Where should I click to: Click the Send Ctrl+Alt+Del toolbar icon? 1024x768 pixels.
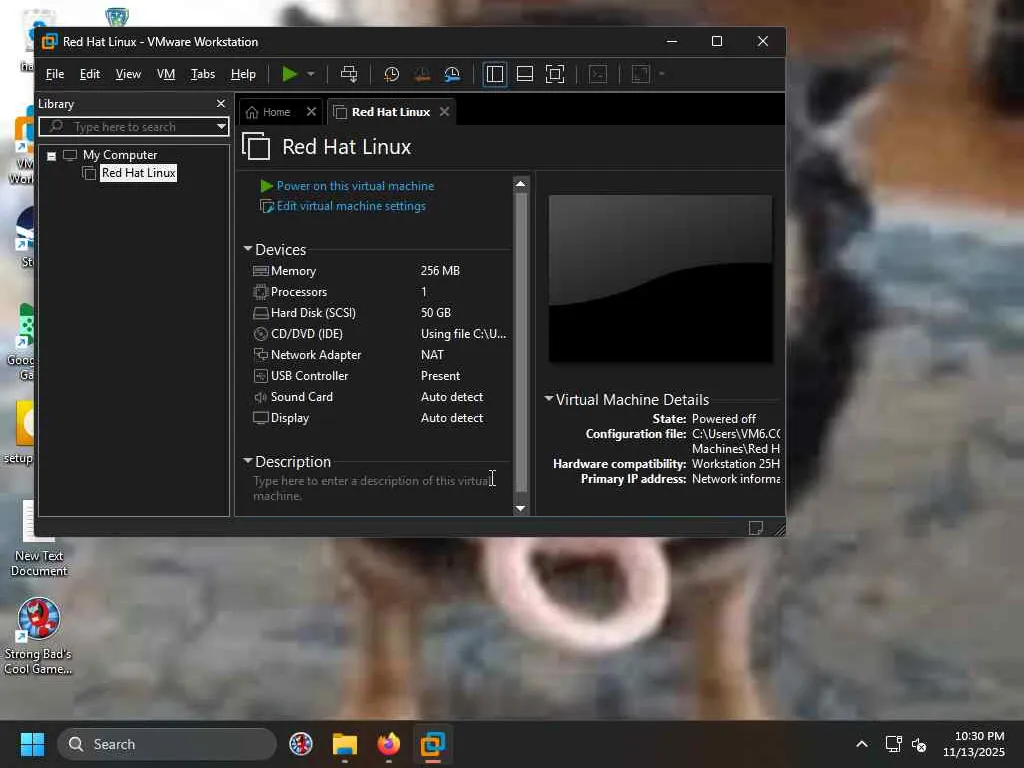[349, 74]
